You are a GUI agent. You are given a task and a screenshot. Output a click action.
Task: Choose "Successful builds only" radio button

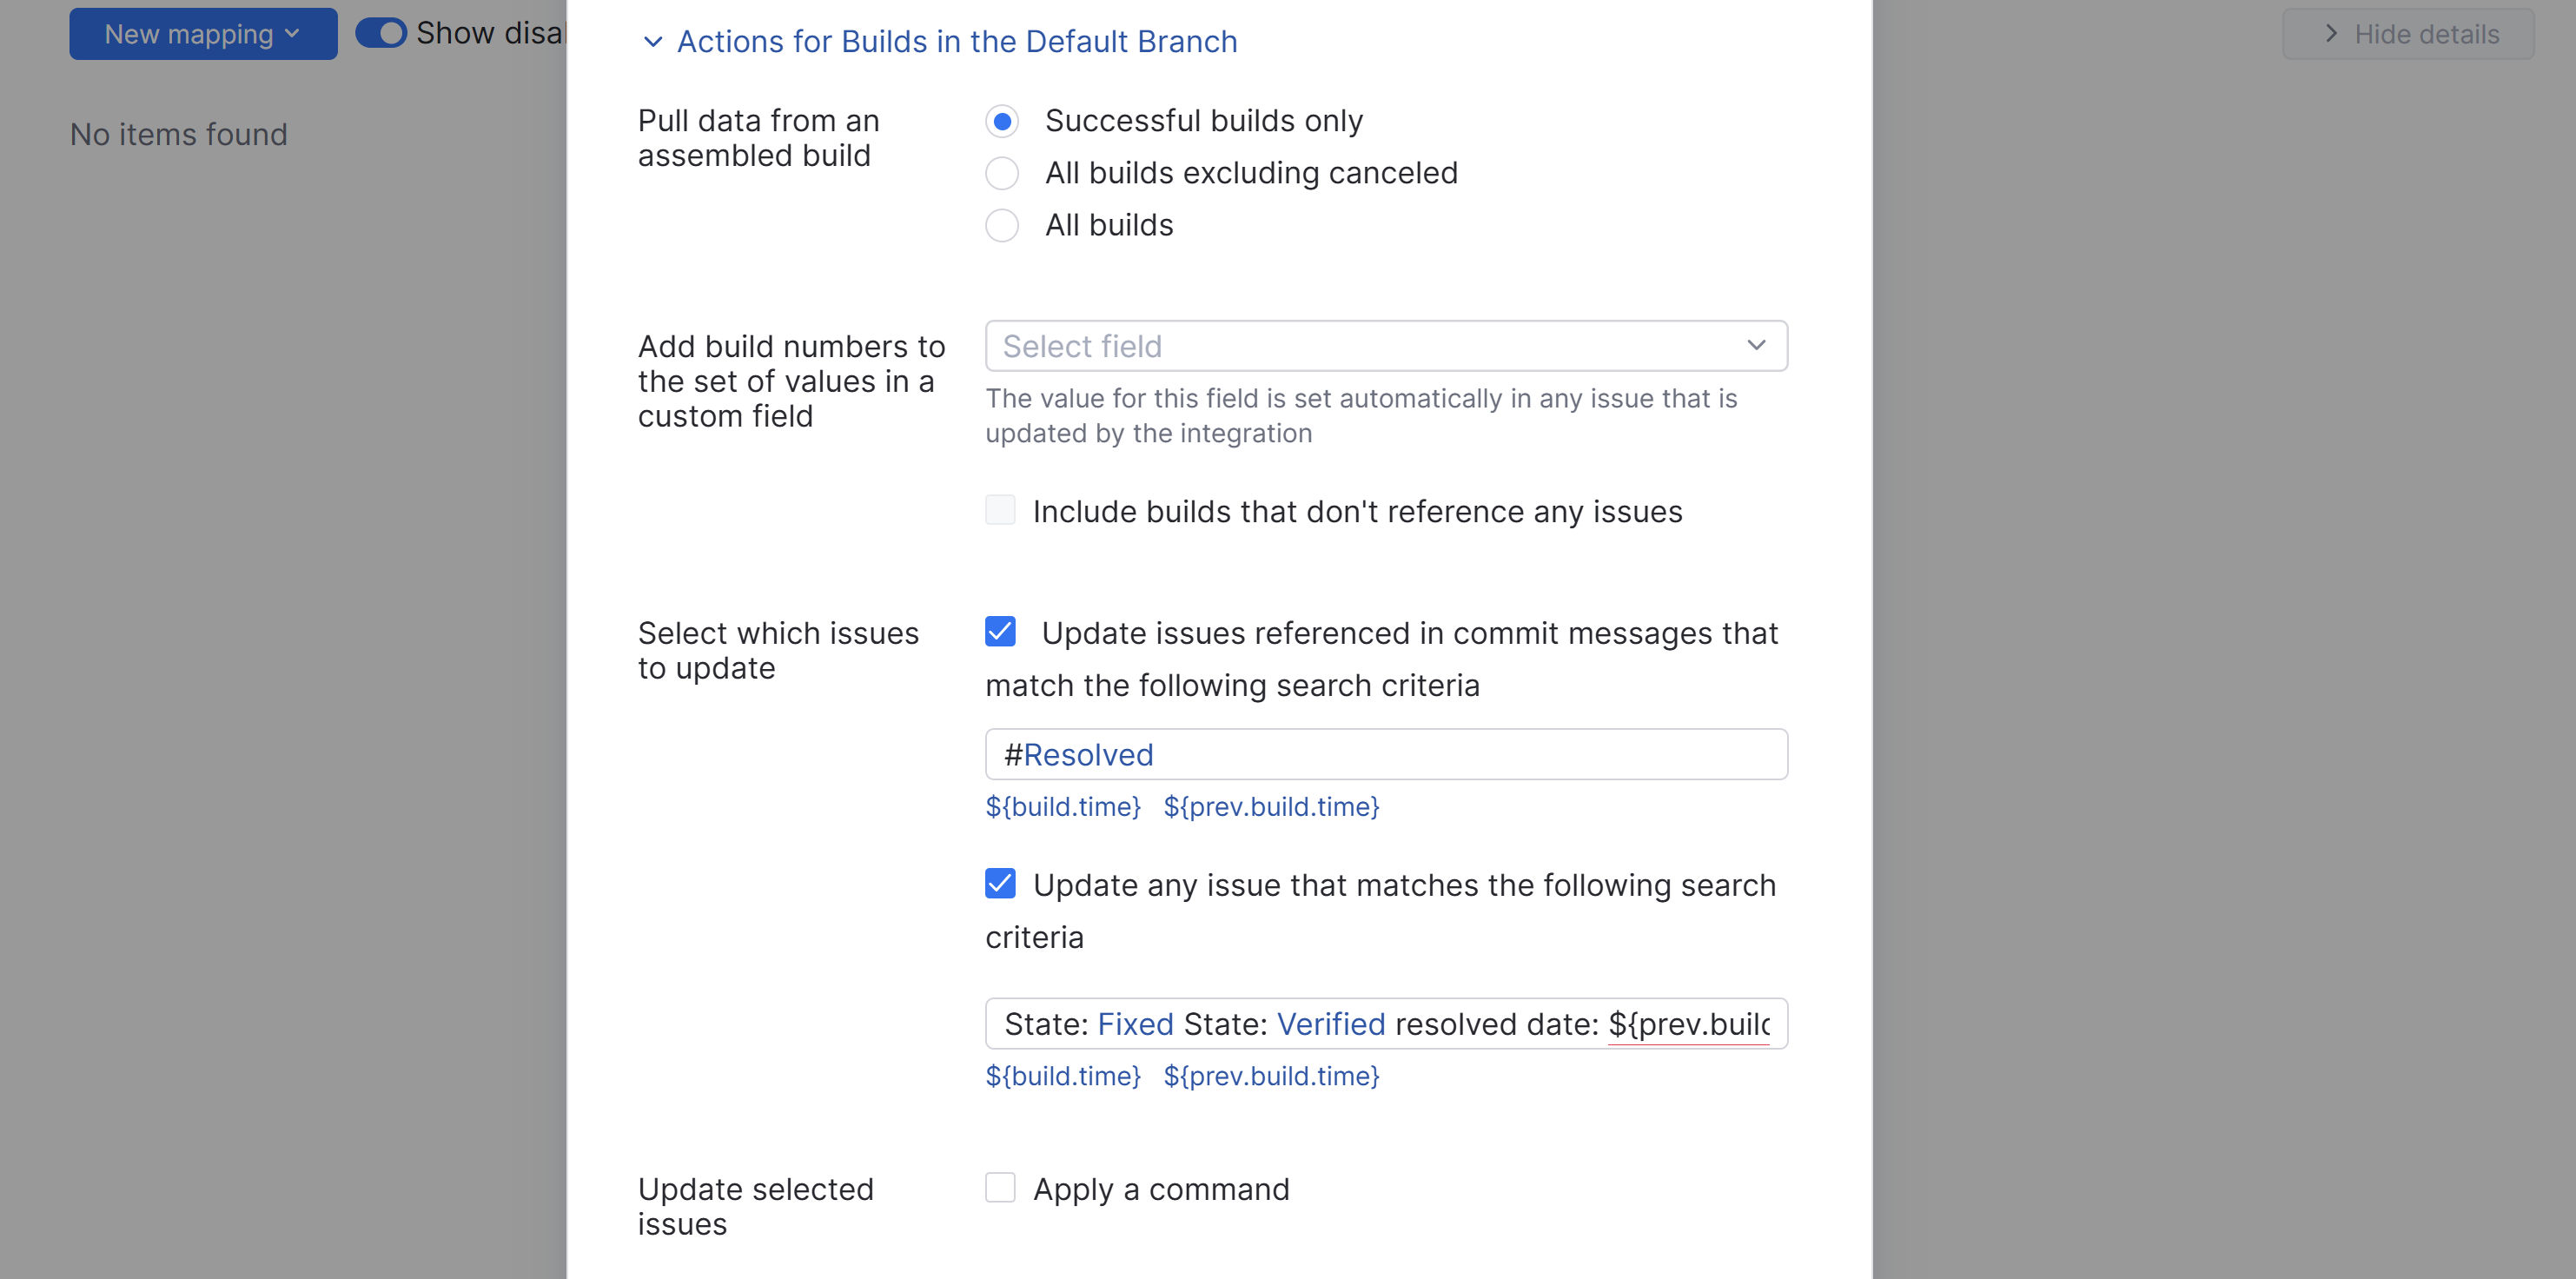[x=1002, y=120]
